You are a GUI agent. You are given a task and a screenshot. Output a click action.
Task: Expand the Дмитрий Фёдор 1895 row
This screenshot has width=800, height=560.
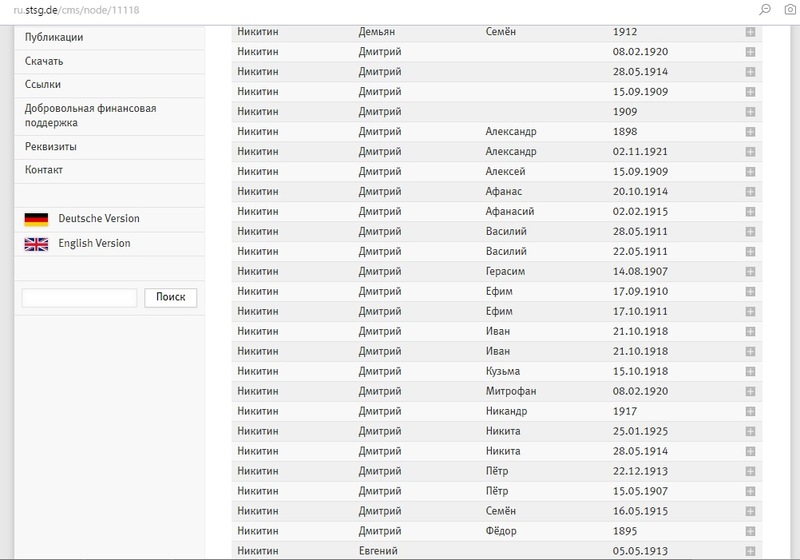click(x=750, y=531)
